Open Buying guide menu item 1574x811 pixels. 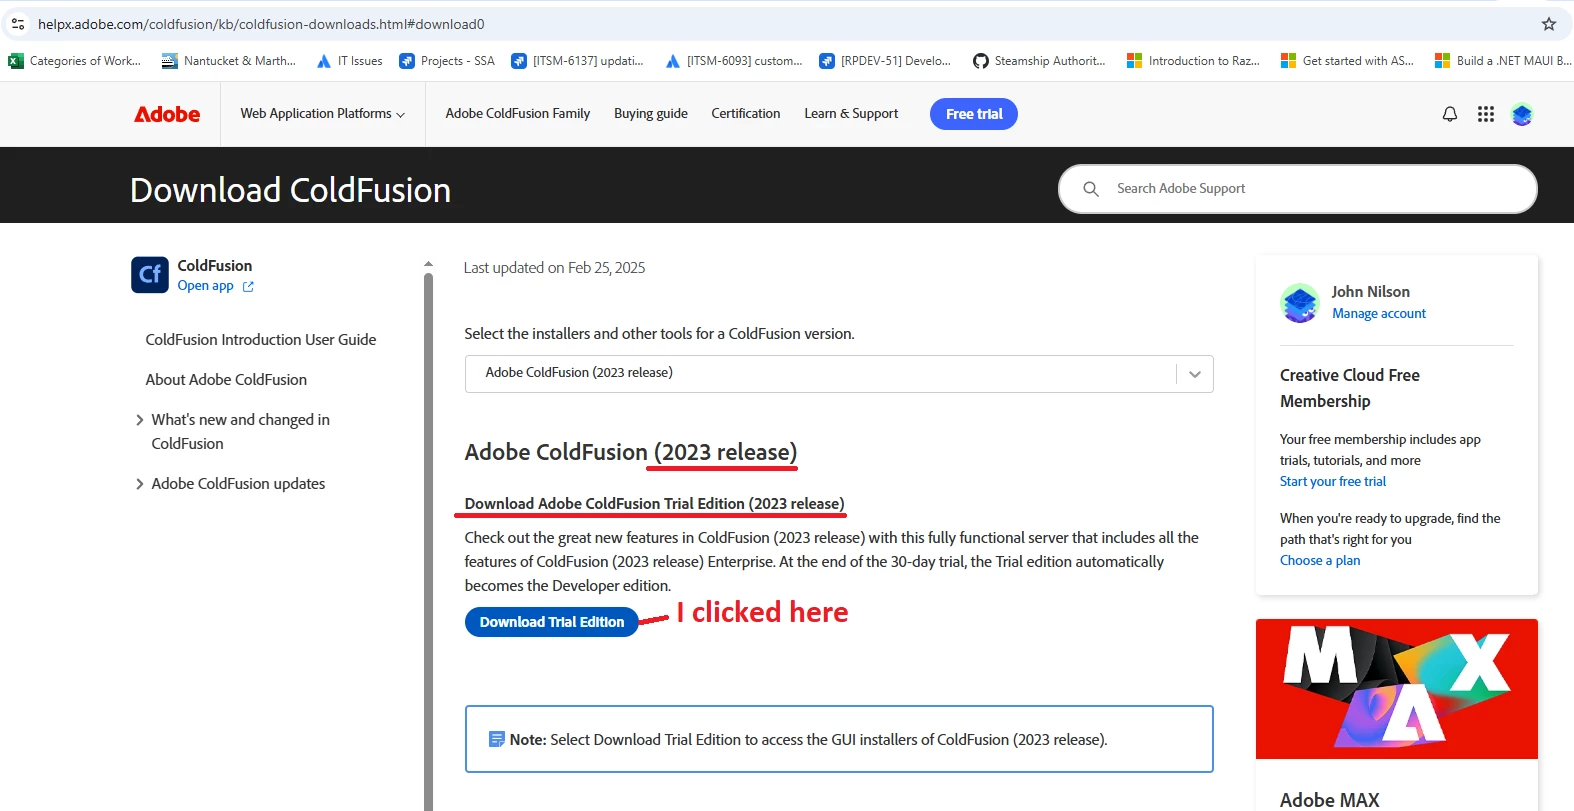(651, 114)
